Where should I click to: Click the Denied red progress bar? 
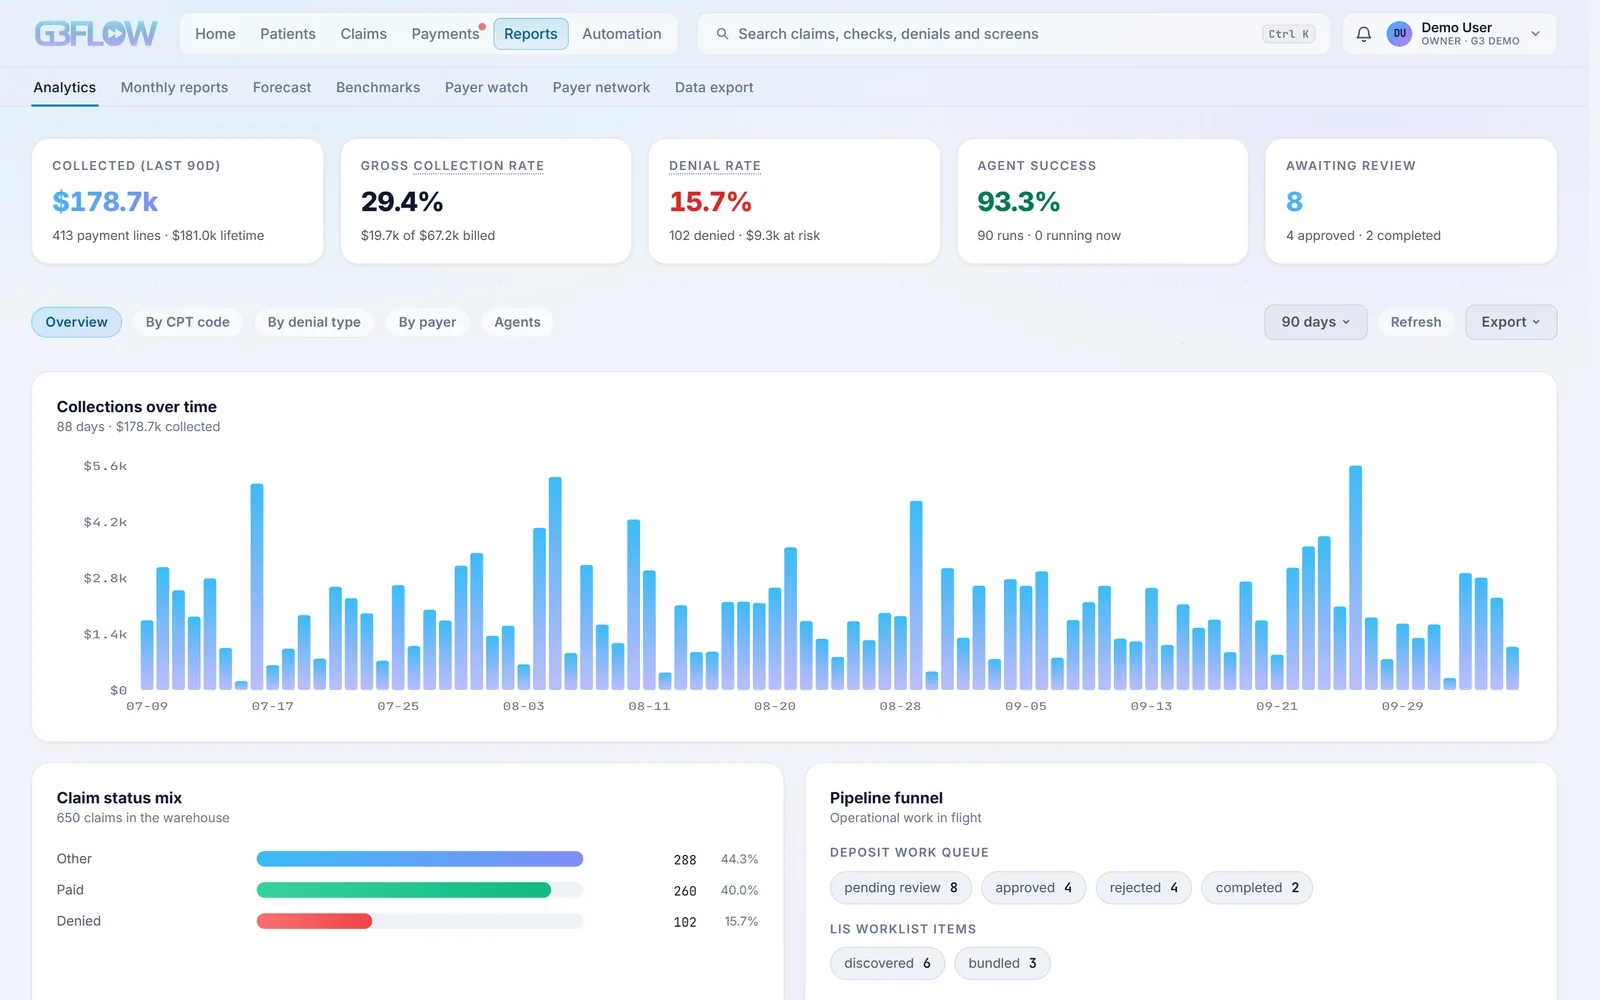pyautogui.click(x=314, y=921)
